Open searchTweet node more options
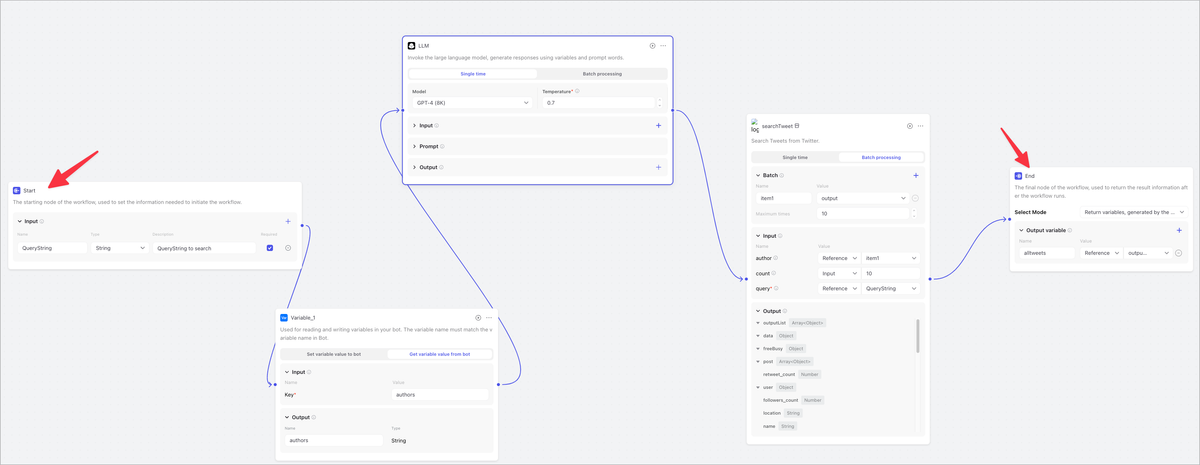This screenshot has height=465, width=1200. (920, 126)
